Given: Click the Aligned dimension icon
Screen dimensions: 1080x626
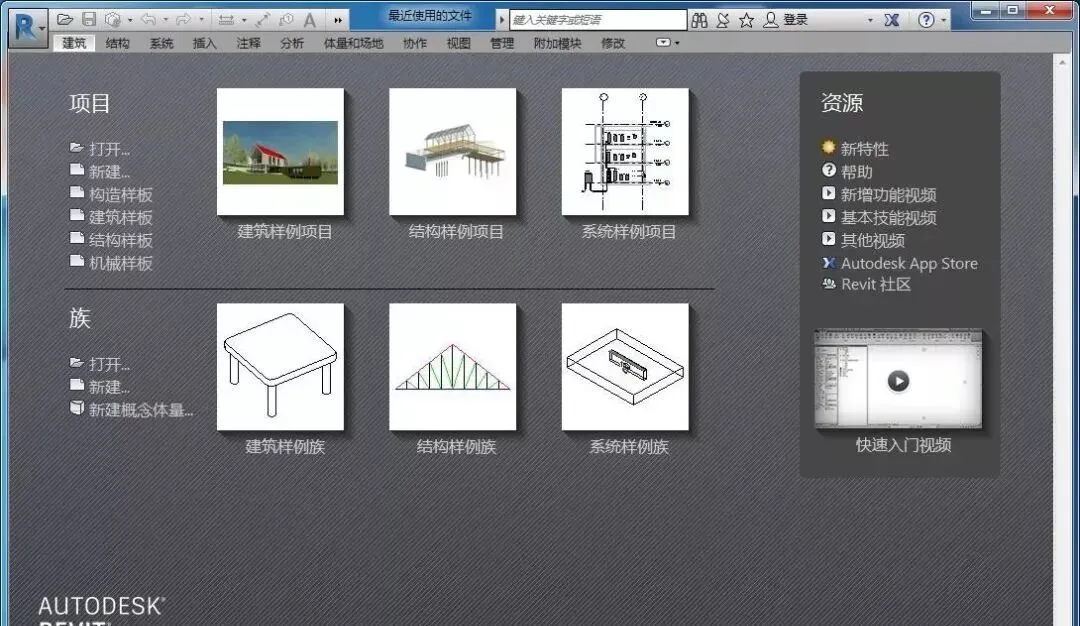Looking at the screenshot, I should pos(263,20).
